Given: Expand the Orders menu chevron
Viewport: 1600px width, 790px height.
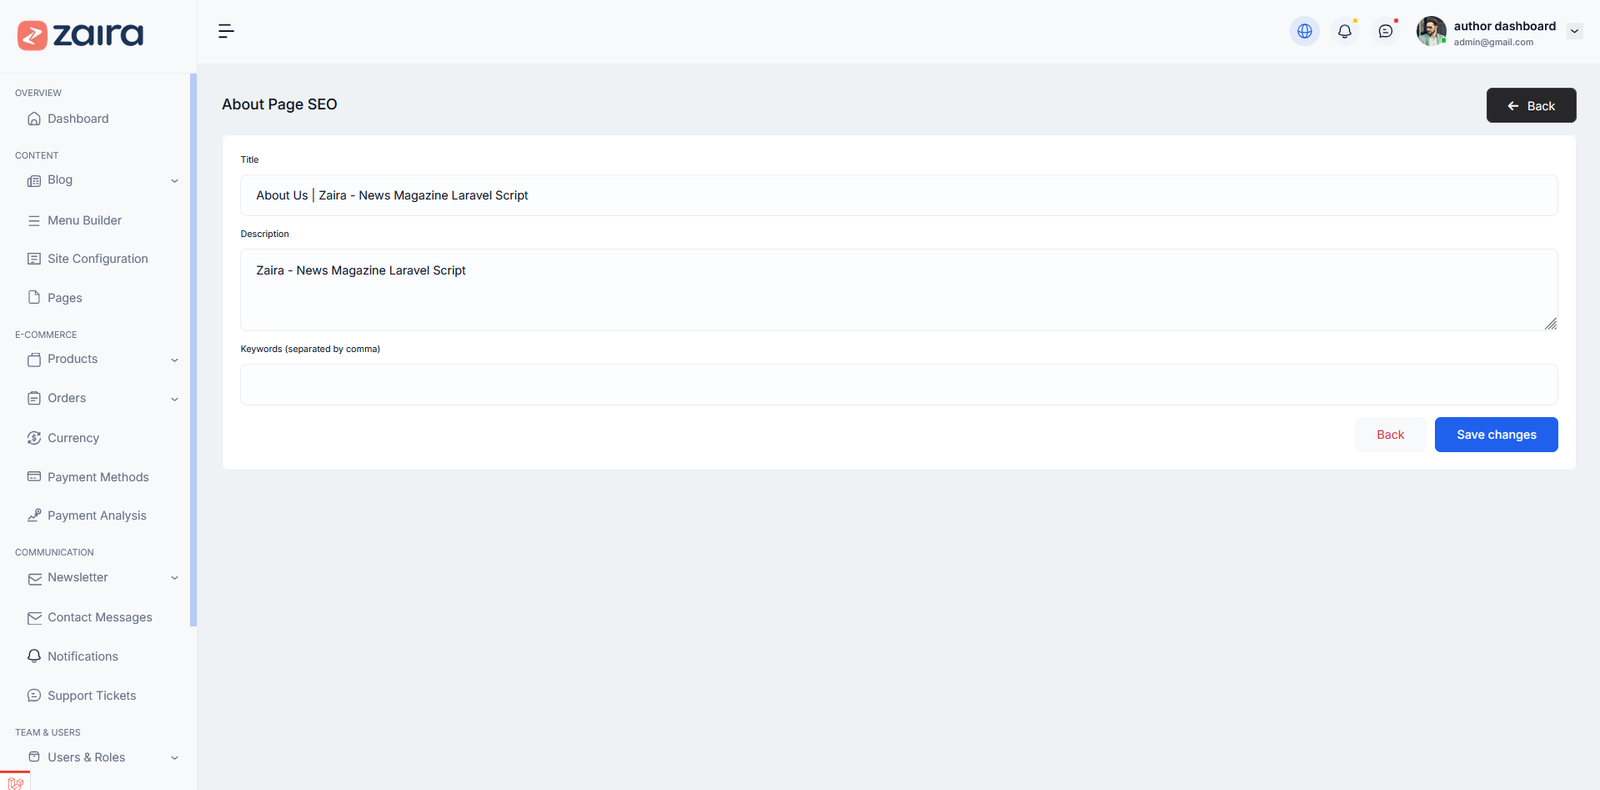Looking at the screenshot, I should click(x=174, y=399).
